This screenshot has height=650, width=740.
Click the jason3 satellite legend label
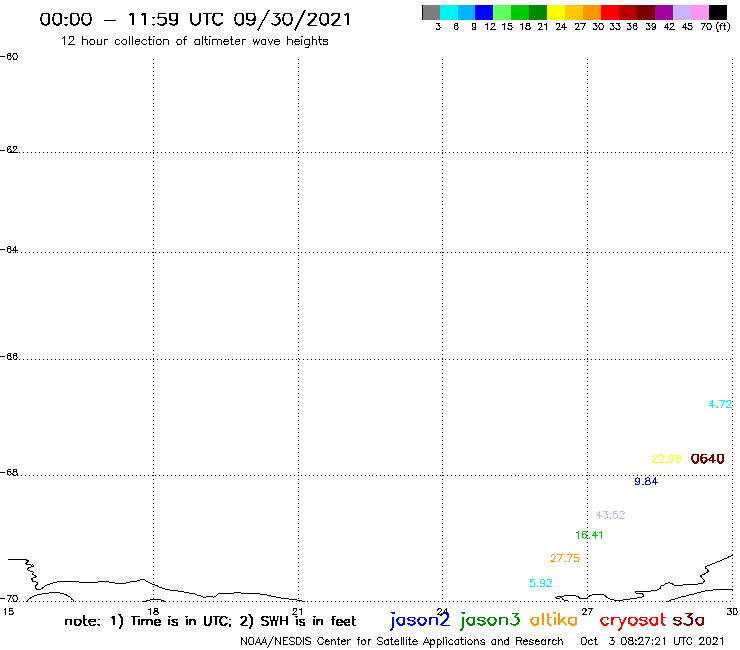(490, 620)
